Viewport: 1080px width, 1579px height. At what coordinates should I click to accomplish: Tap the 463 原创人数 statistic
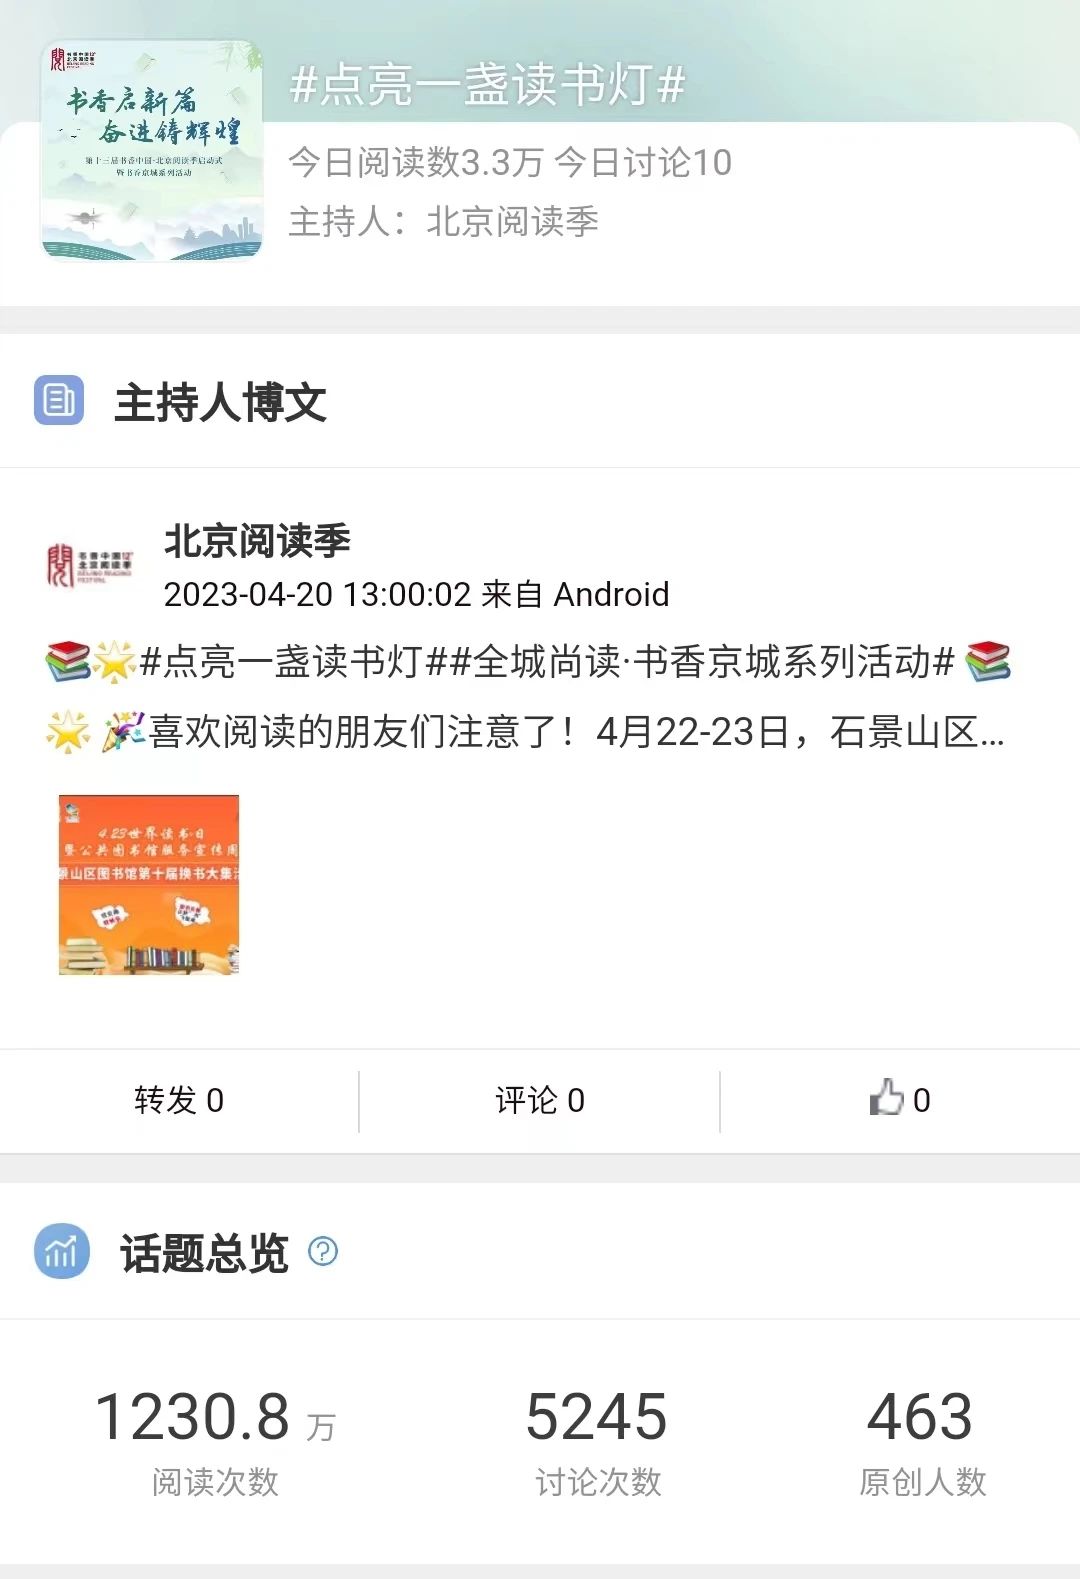point(921,1440)
